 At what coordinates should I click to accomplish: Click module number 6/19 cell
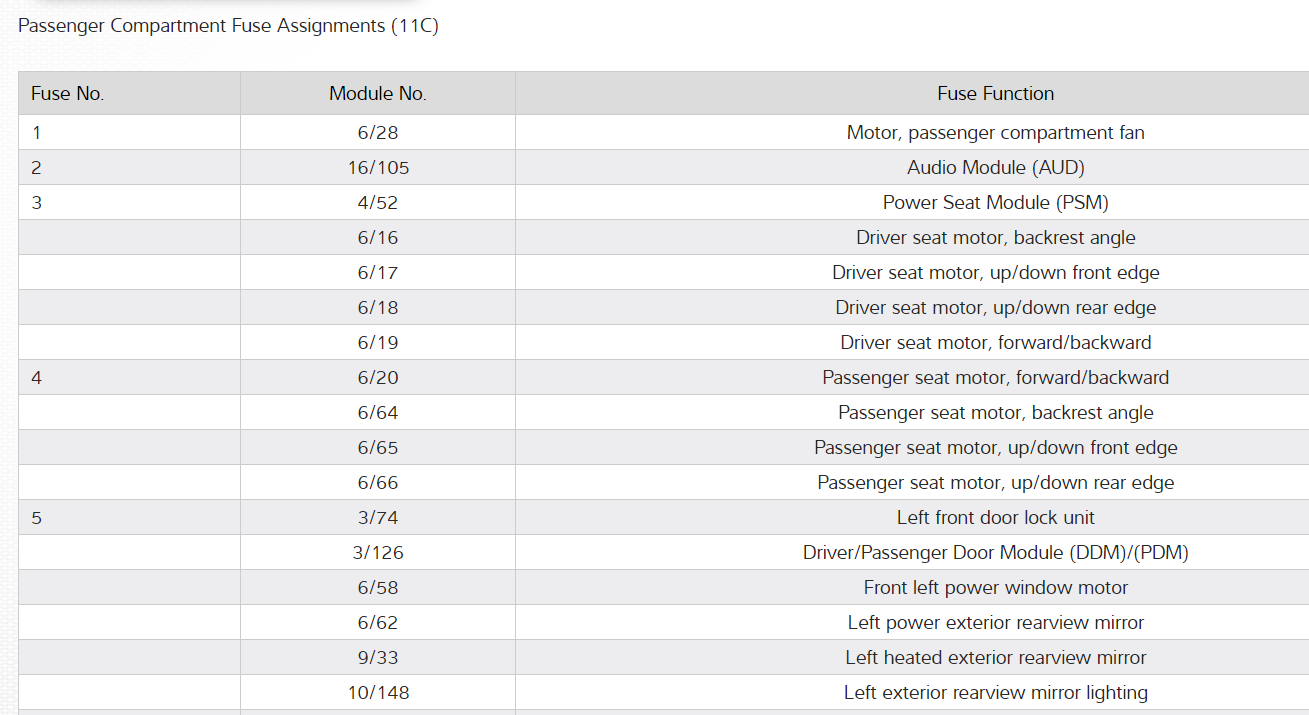coord(378,343)
